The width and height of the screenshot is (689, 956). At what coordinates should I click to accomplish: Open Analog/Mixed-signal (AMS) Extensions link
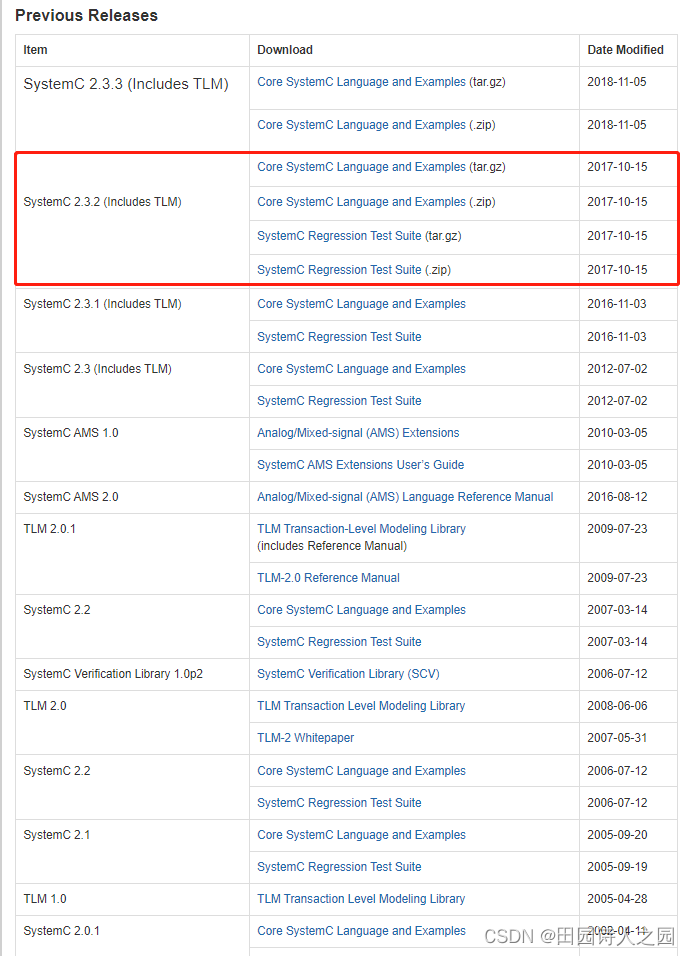click(358, 433)
